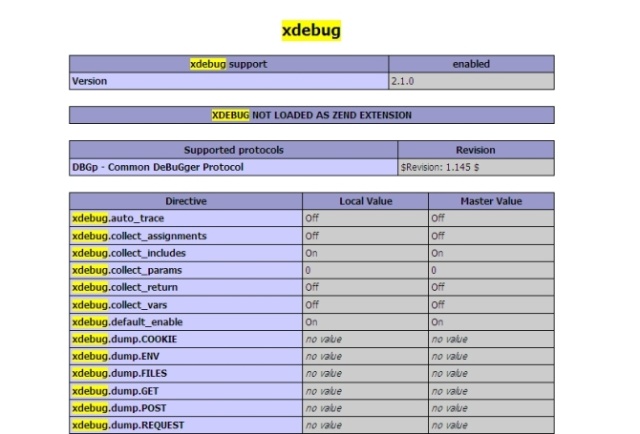Click local 'no value' for xdebug.dump.FILES

(366, 374)
